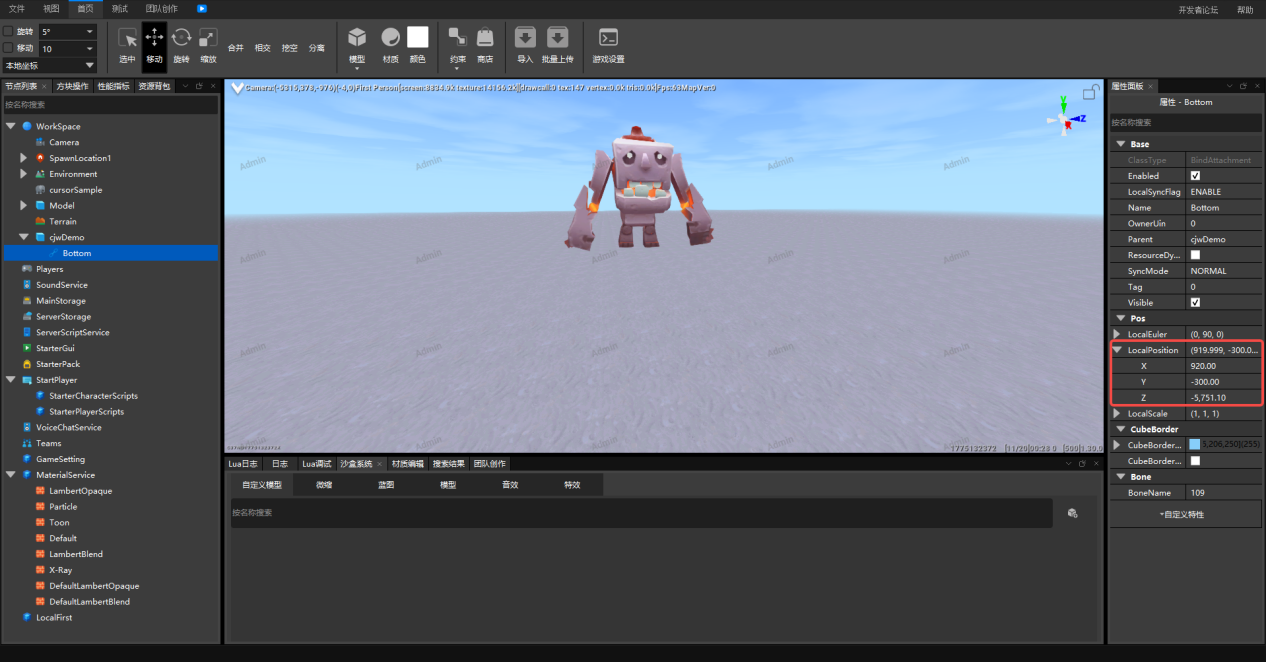Select the Terrain node

pyautogui.click(x=63, y=221)
